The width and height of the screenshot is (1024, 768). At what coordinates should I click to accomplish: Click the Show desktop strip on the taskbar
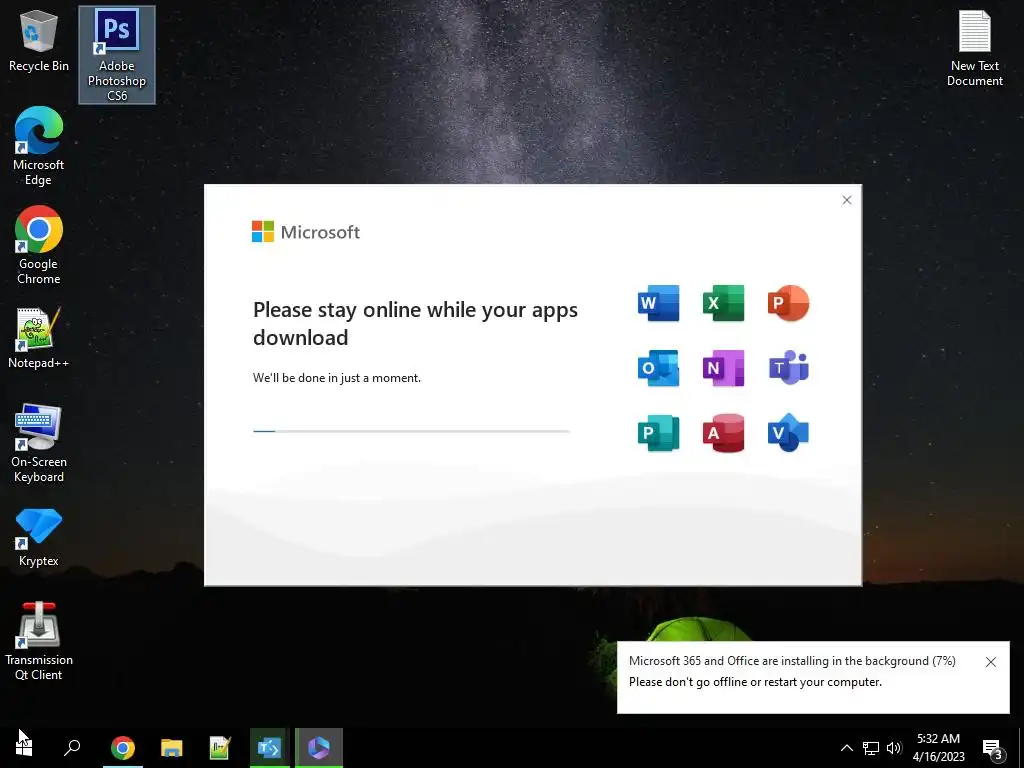[1021, 747]
